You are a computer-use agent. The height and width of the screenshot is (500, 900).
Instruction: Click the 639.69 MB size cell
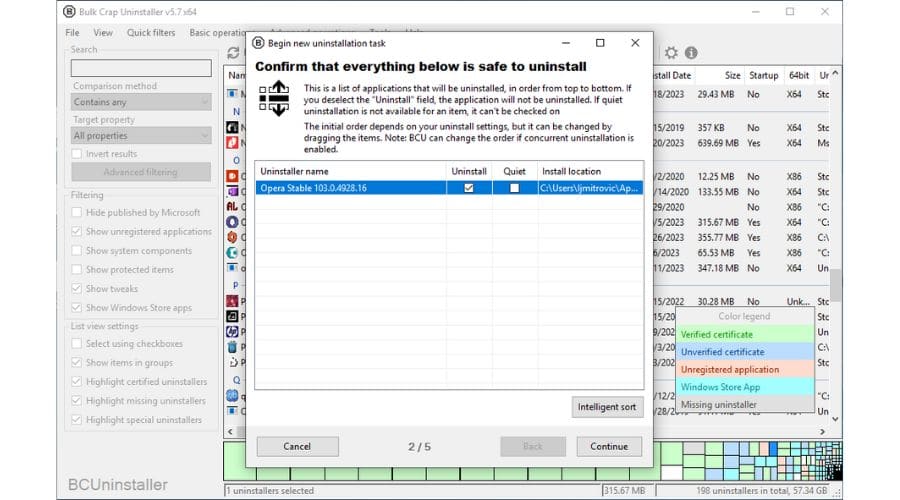(718, 143)
